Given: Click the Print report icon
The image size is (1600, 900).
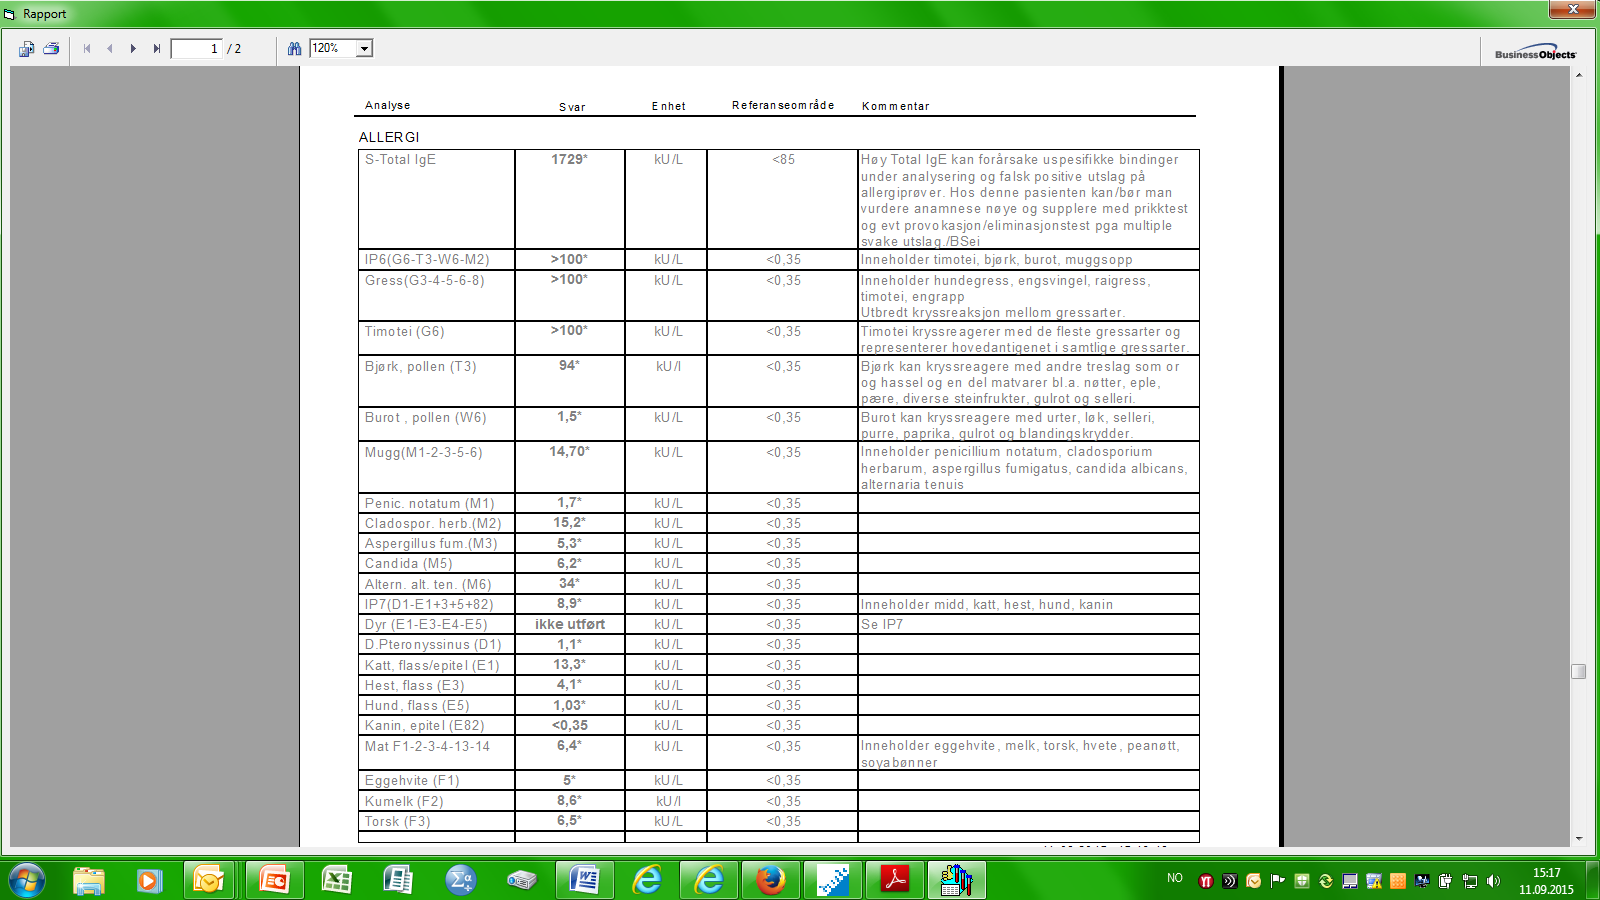Looking at the screenshot, I should coord(51,48).
